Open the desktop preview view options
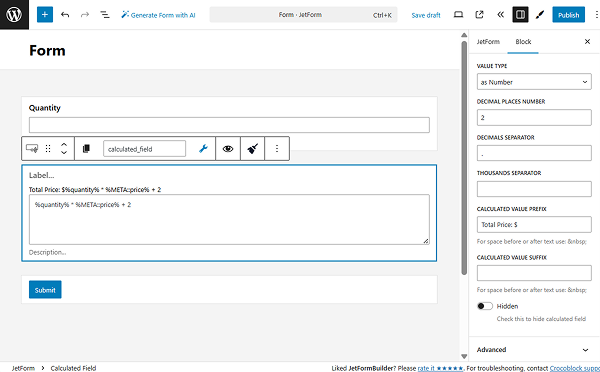Viewport: 600px width, 372px height. [x=458, y=15]
